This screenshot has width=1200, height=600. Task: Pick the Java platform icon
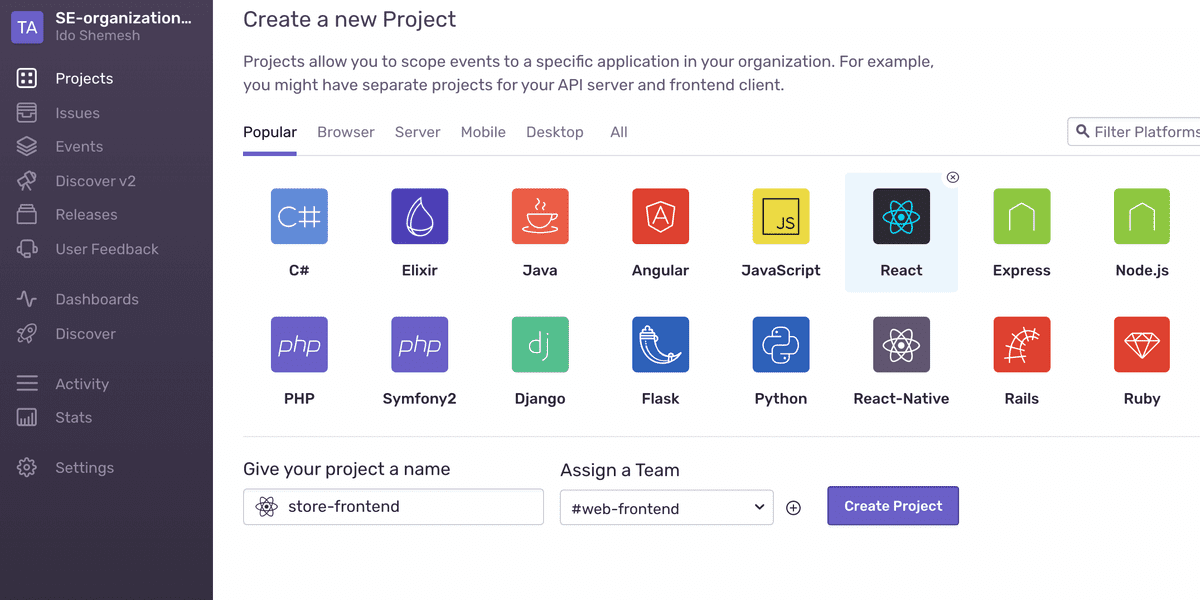540,216
